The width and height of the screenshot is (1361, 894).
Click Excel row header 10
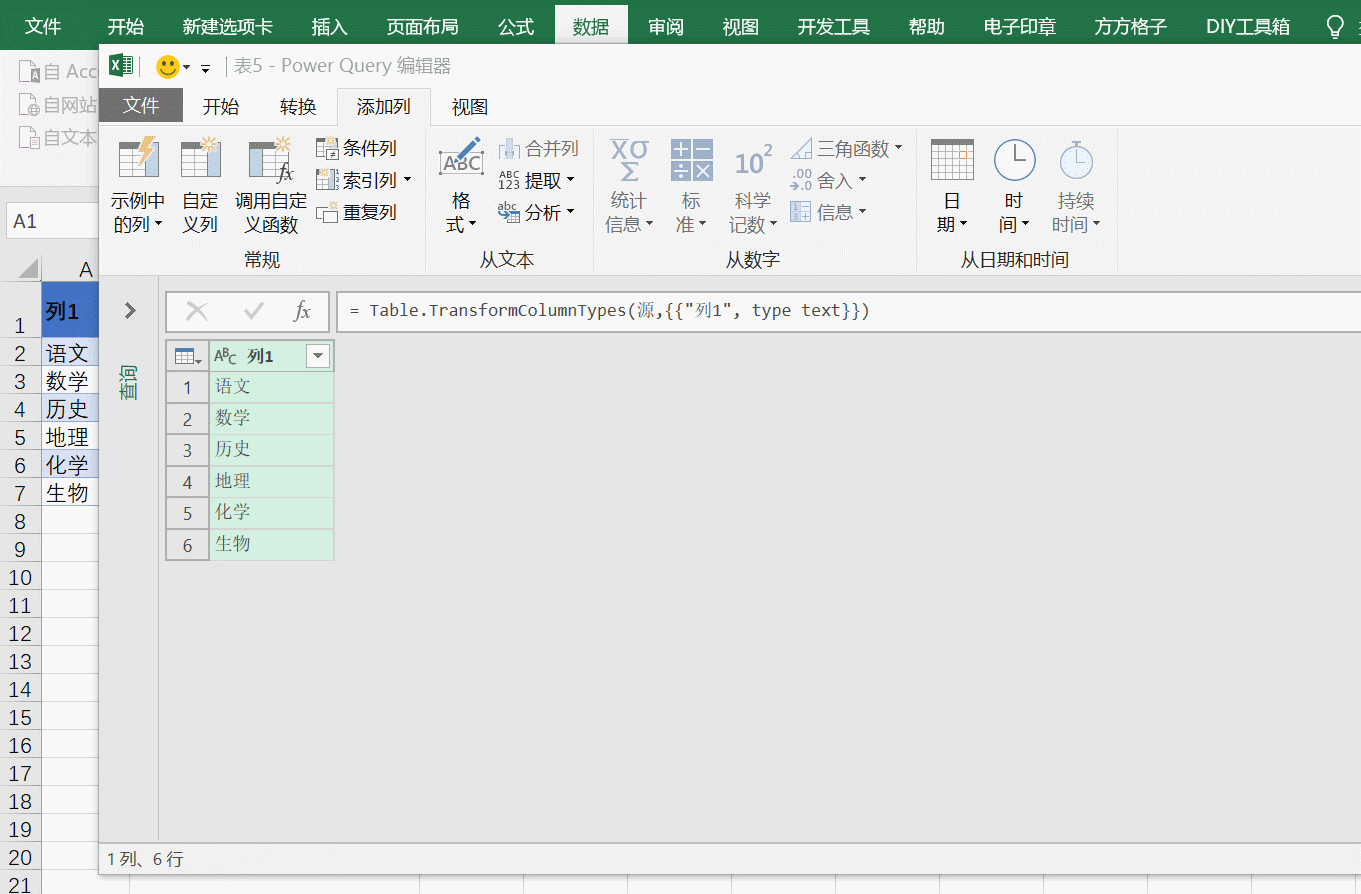(20, 577)
